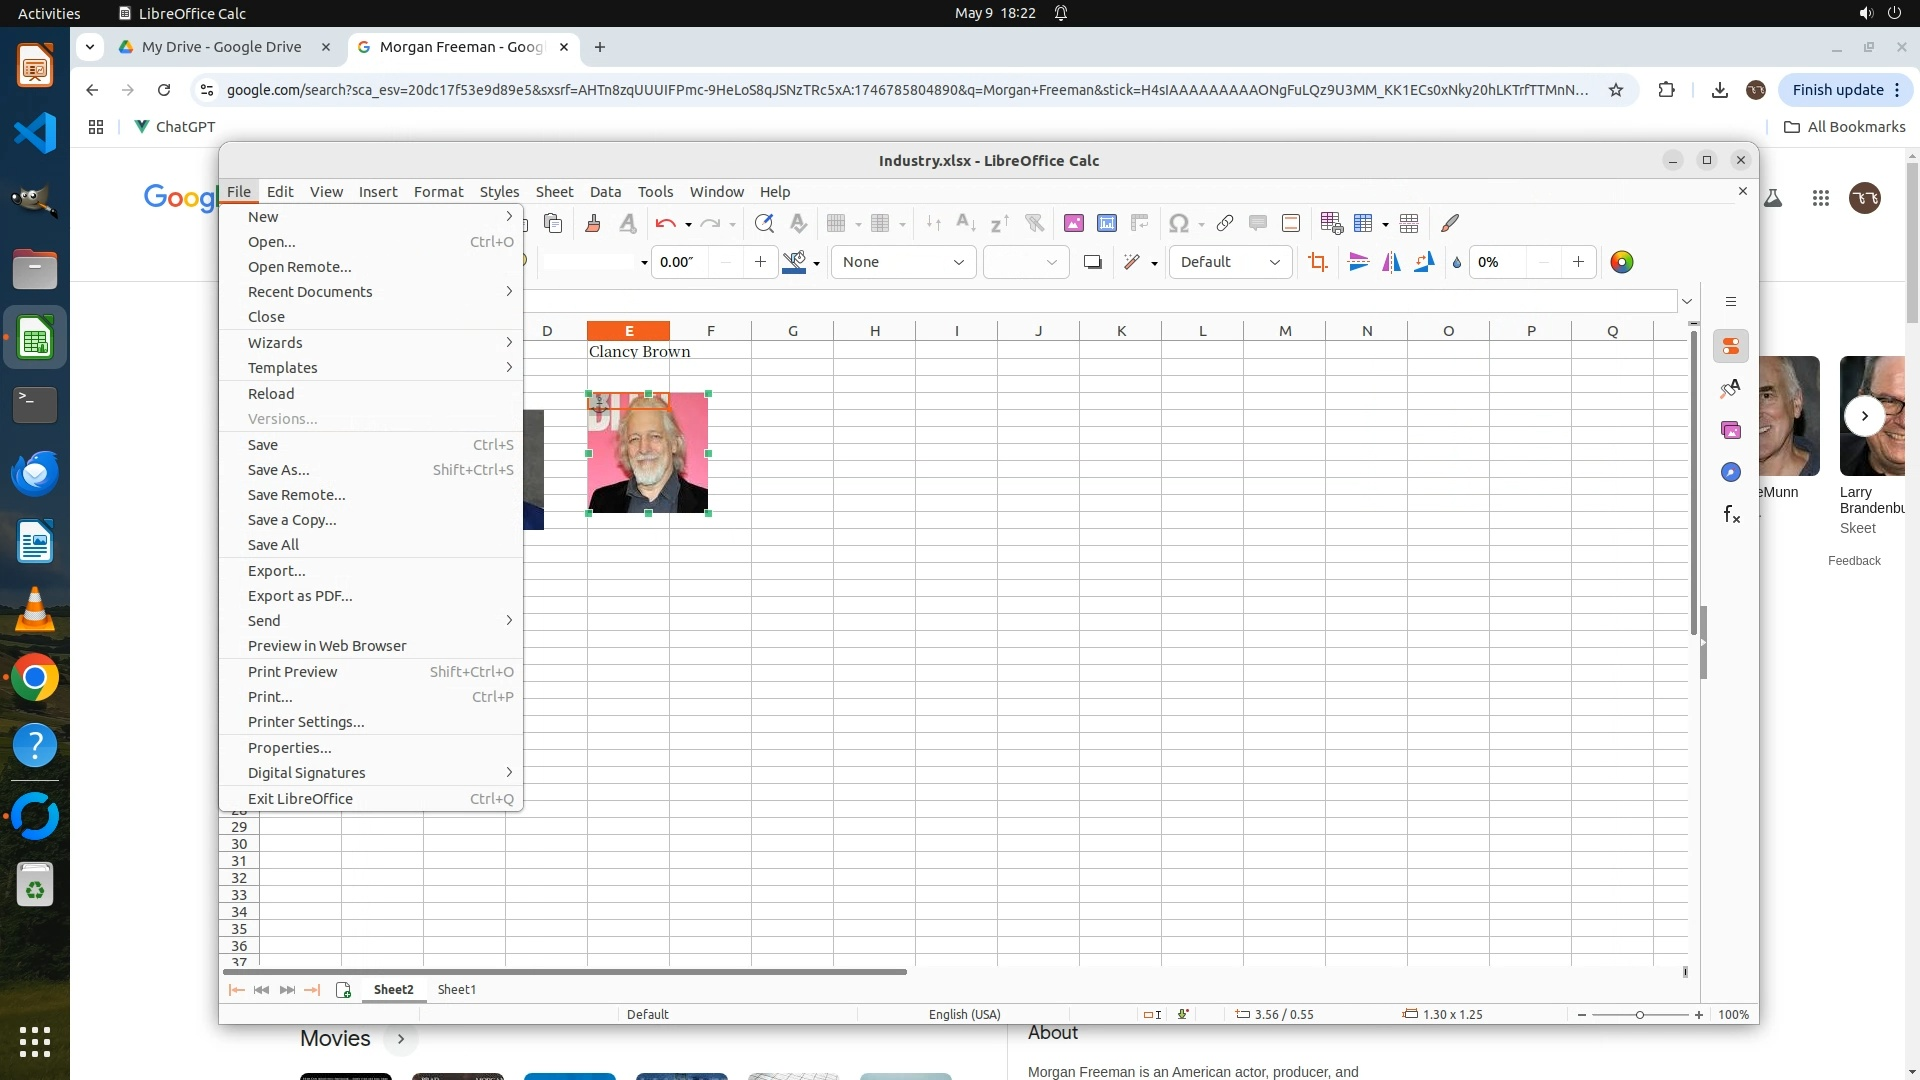
Task: Open the image Color settings icon
Action: click(1622, 262)
